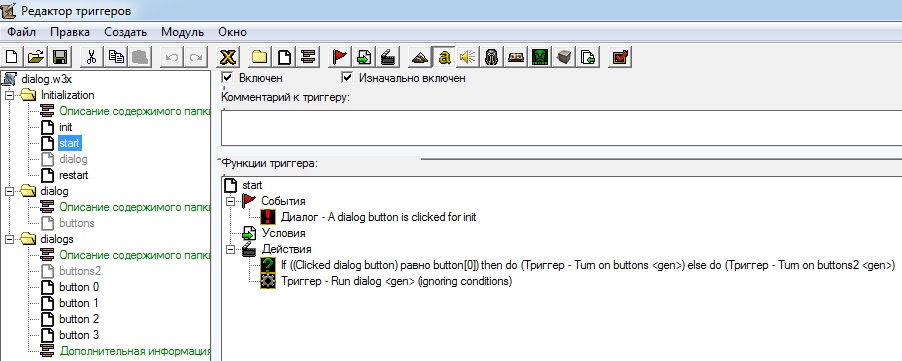Select 'Дополнительная информация' comment in tree
The width and height of the screenshot is (902, 361).
(x=135, y=351)
